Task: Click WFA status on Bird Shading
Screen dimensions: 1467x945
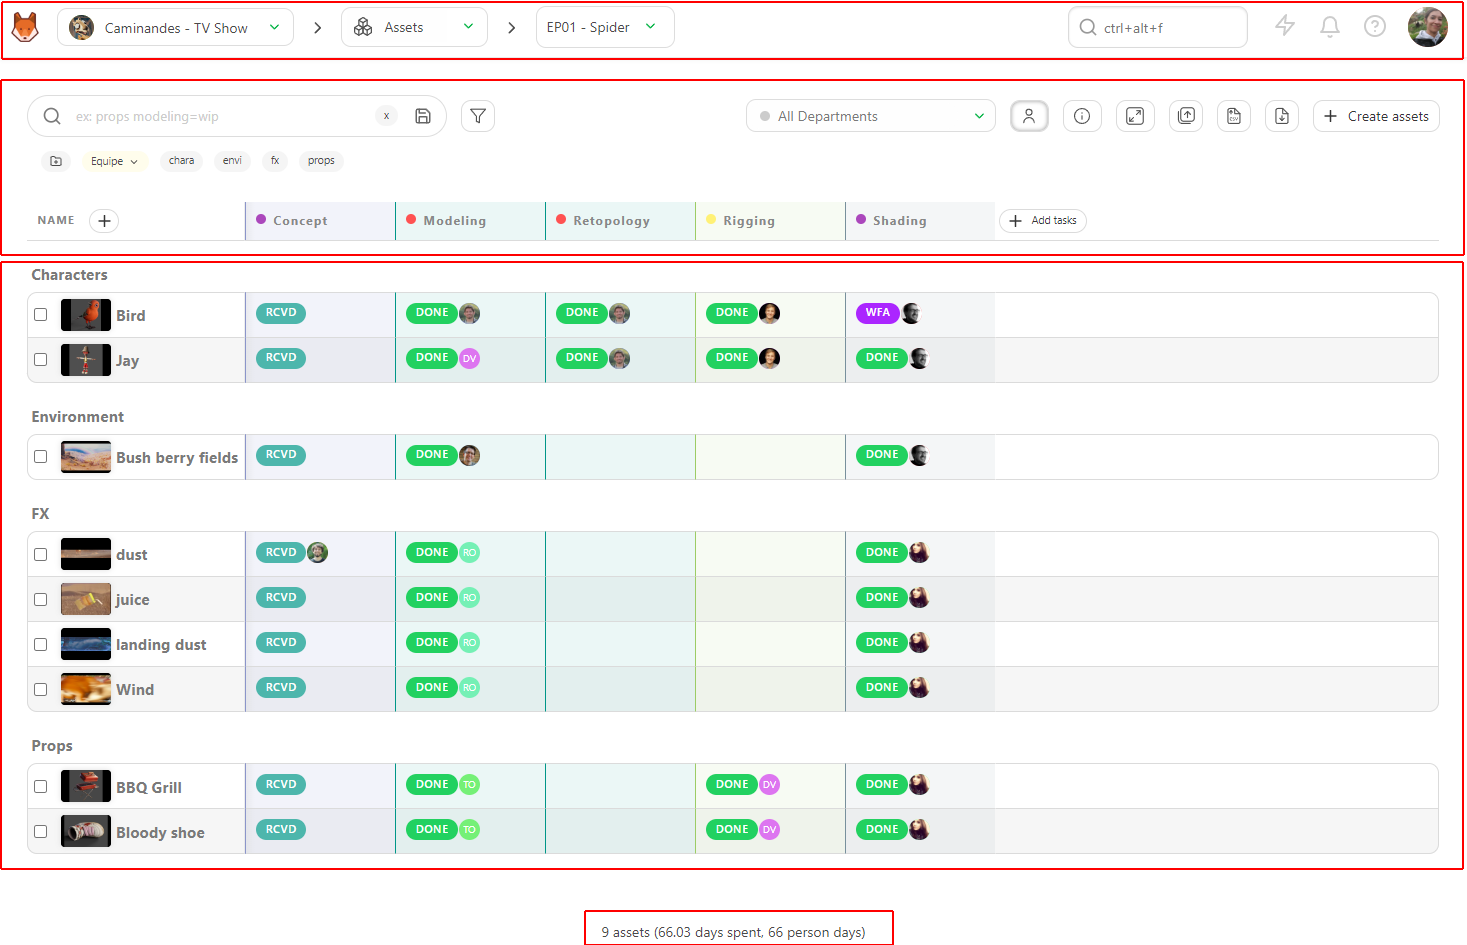Action: point(877,313)
